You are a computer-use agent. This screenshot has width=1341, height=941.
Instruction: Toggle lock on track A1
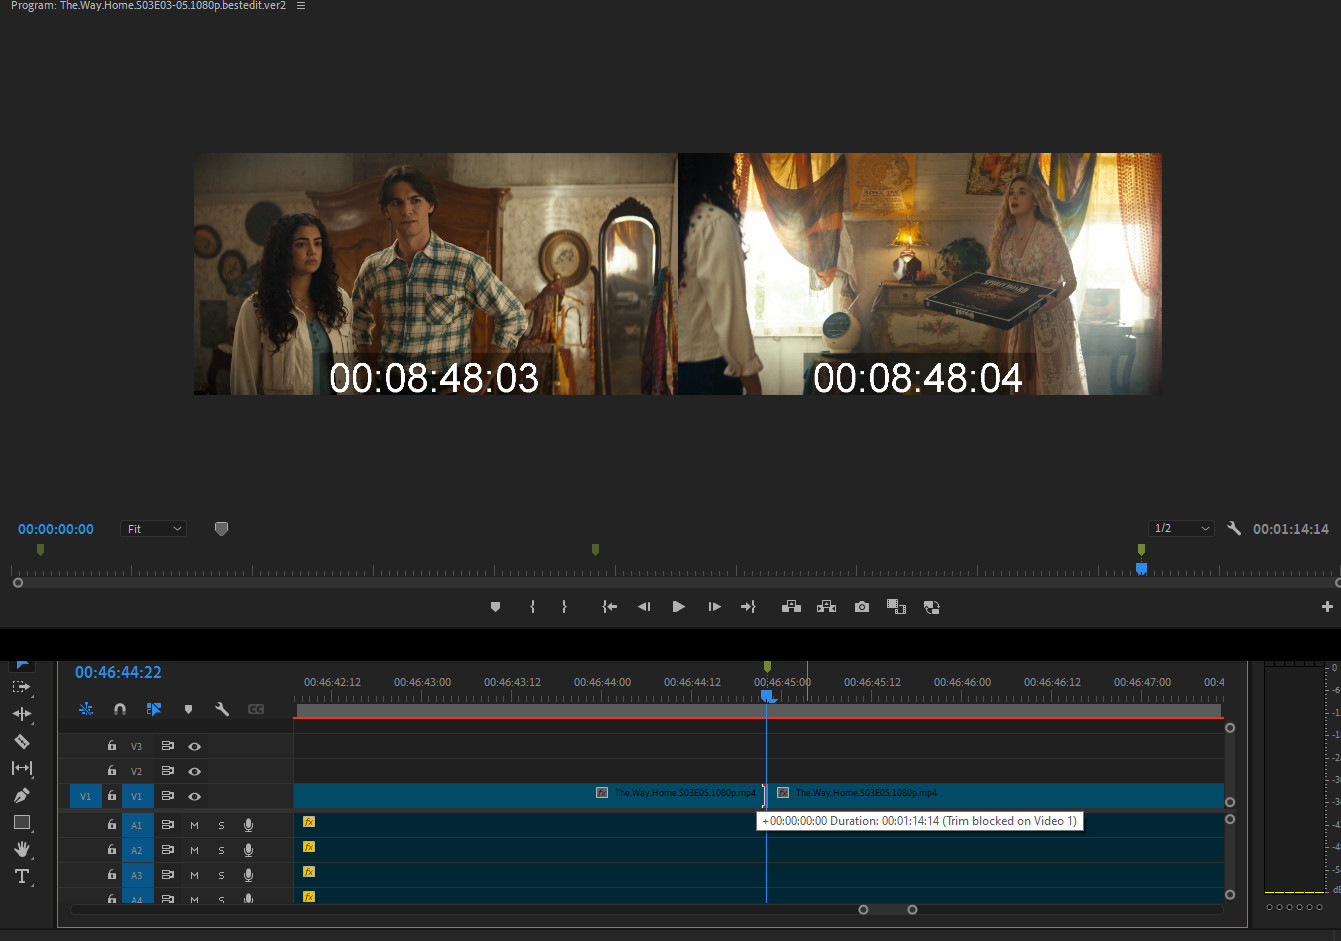112,825
